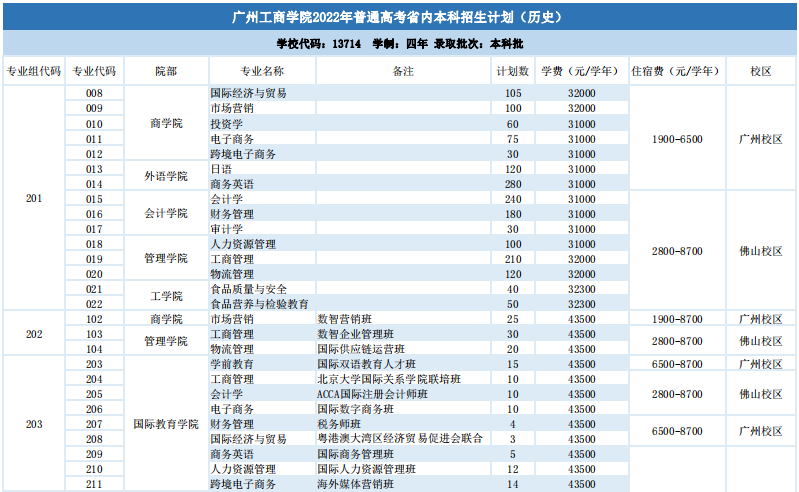Select the dorm fee 1900-8700
The width and height of the screenshot is (799, 492).
coord(677,319)
